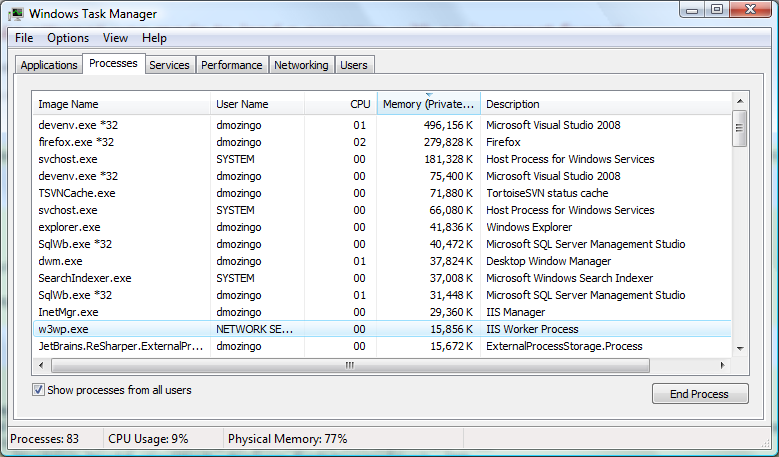Select the InetMgr.exe process
The image size is (779, 457).
point(382,312)
